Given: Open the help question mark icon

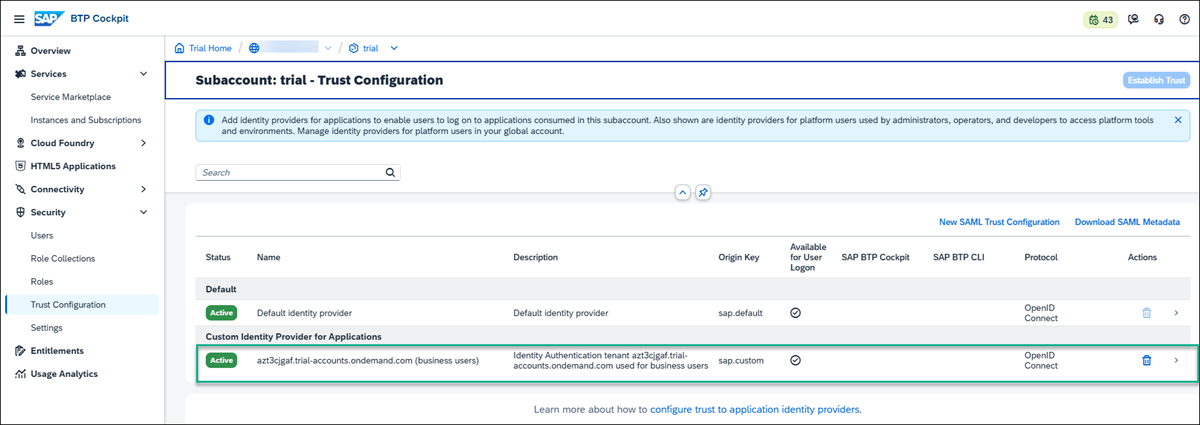Looking at the screenshot, I should pos(1184,19).
